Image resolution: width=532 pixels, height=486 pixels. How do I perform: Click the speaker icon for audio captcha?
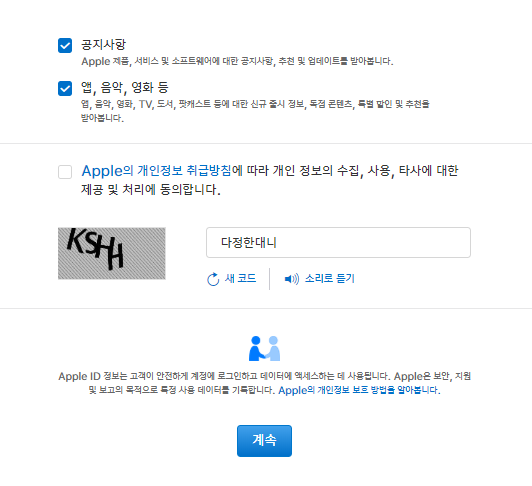pos(292,279)
